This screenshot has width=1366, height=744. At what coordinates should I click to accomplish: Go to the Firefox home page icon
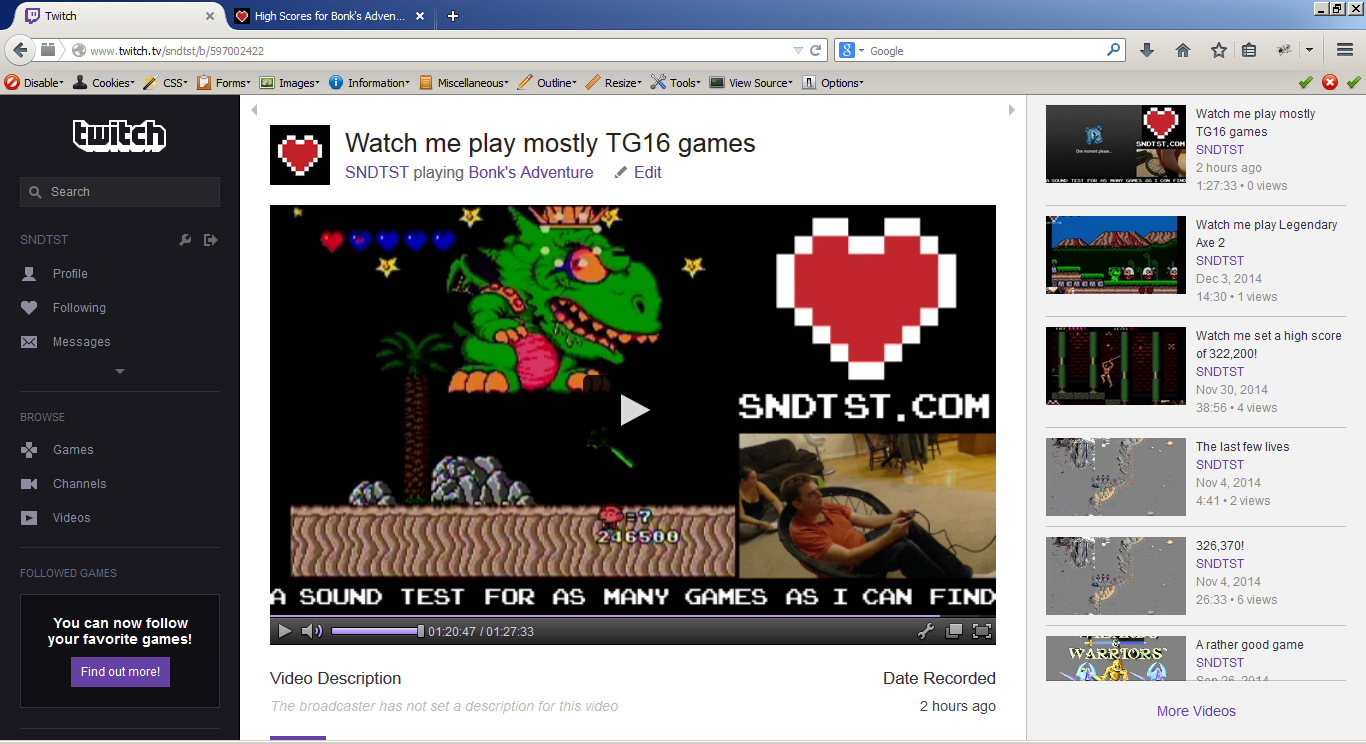tap(1183, 50)
